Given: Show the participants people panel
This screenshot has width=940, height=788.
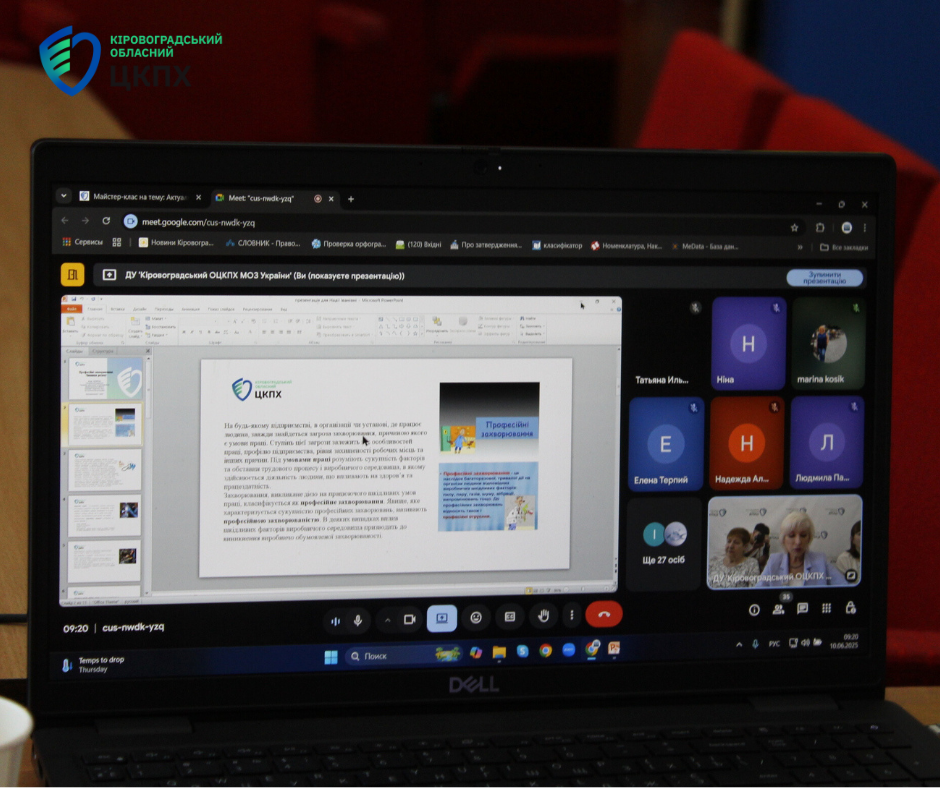Looking at the screenshot, I should tap(778, 608).
